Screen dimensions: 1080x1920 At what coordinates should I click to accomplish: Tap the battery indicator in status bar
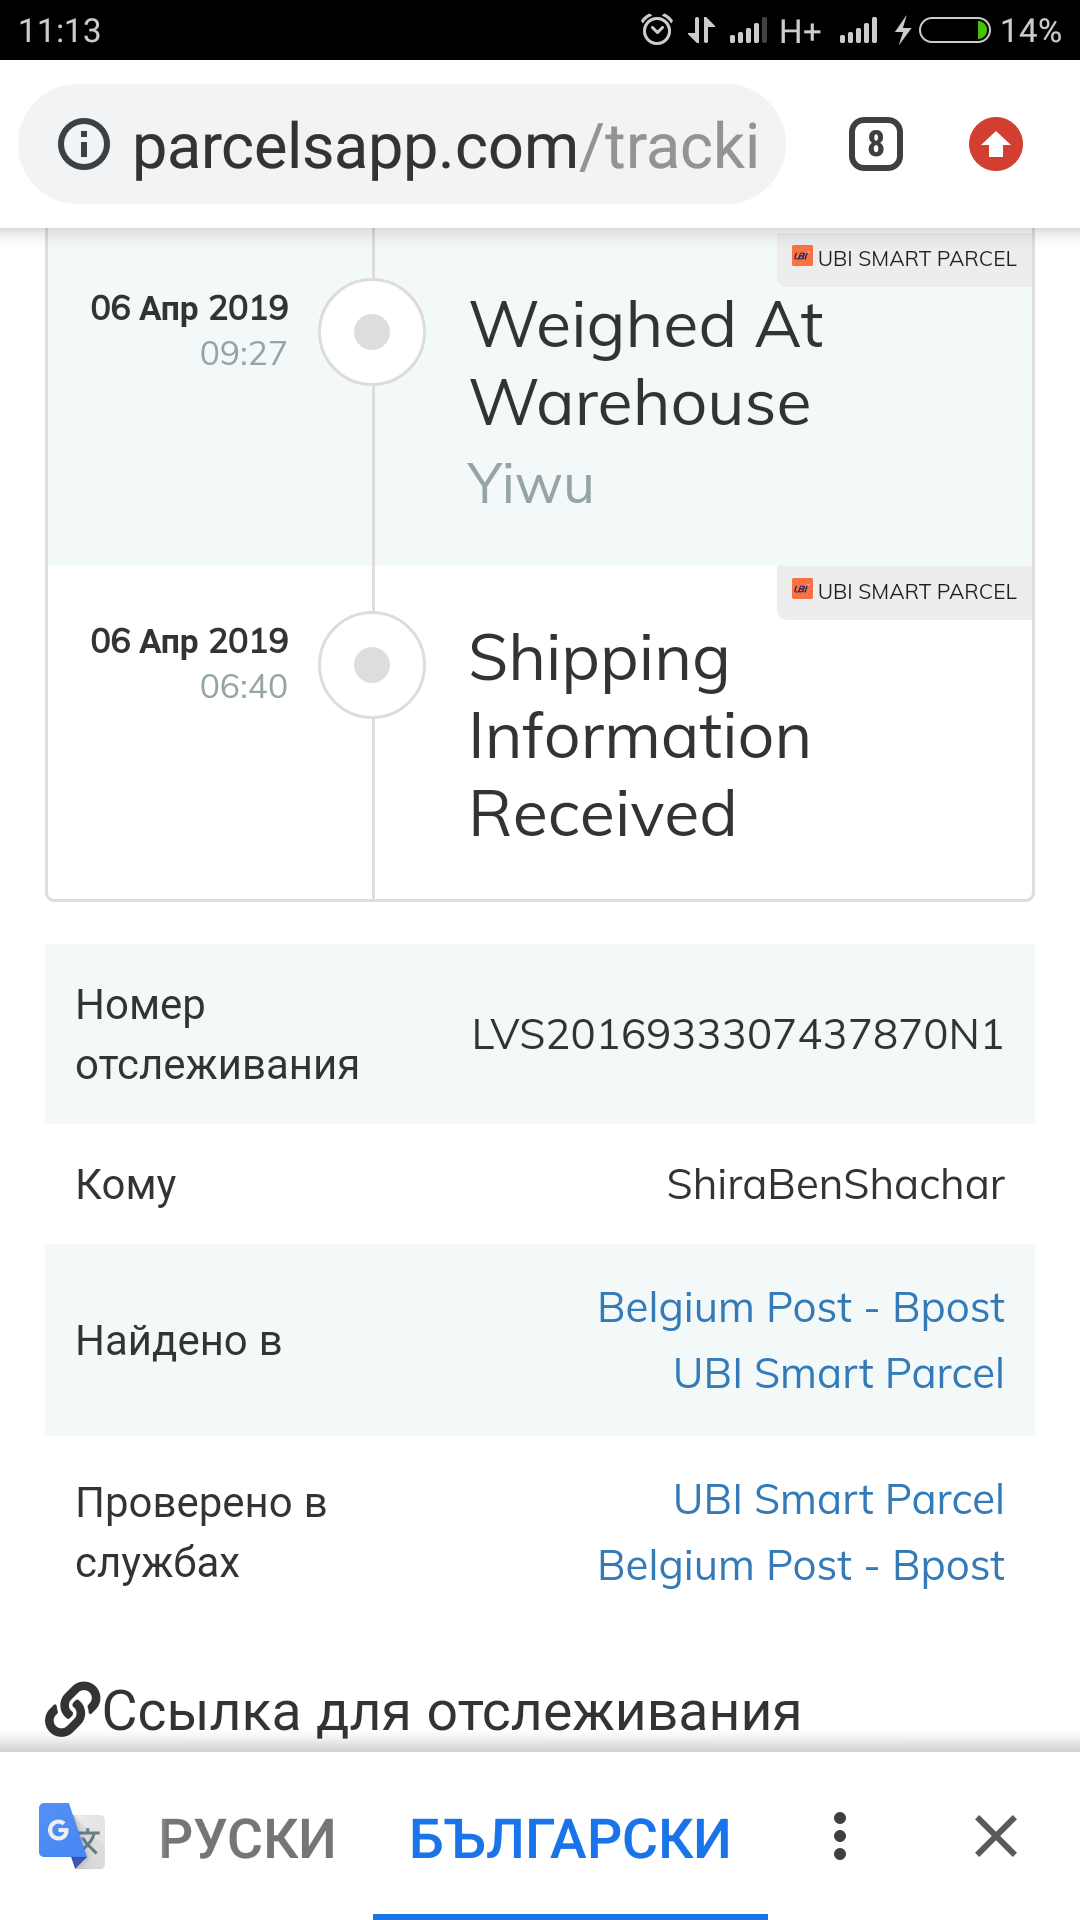pos(954,30)
